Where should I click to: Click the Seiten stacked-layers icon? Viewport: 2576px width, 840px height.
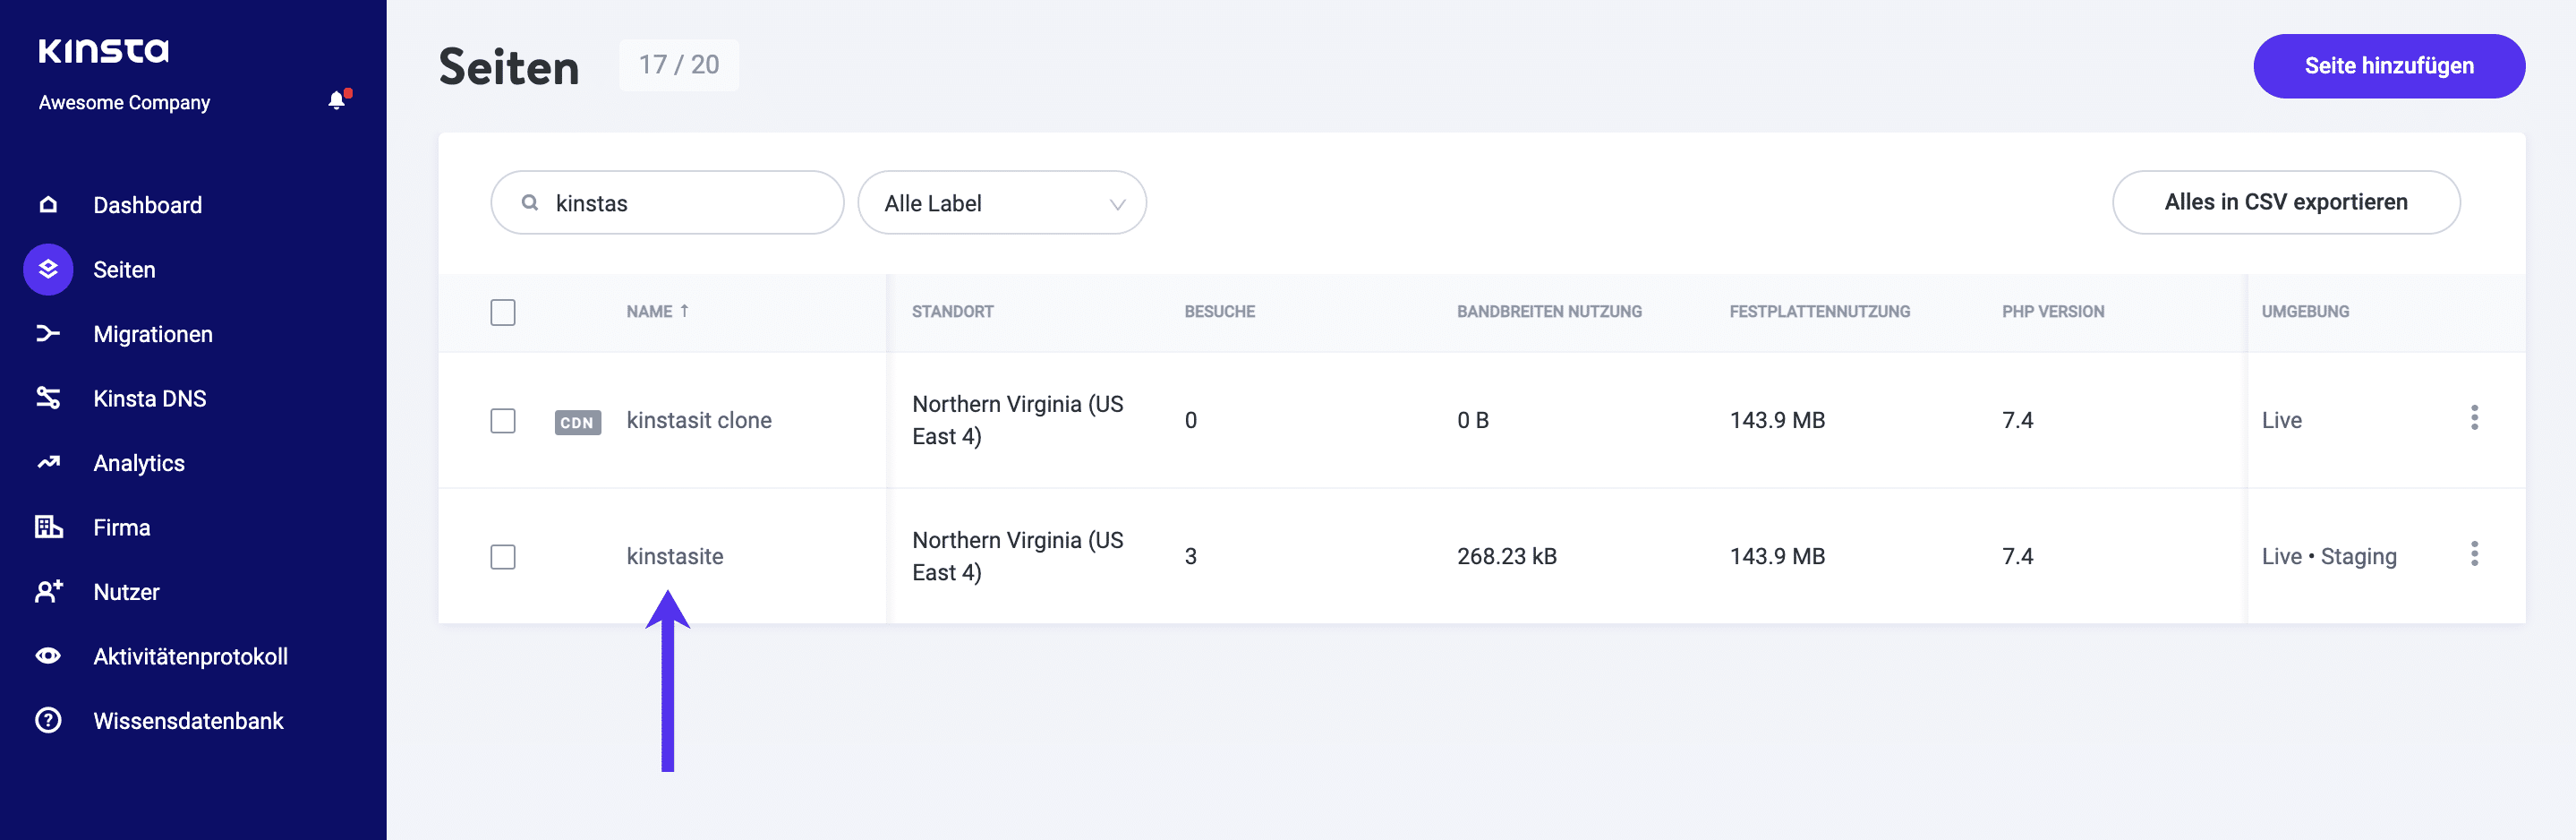tap(48, 269)
